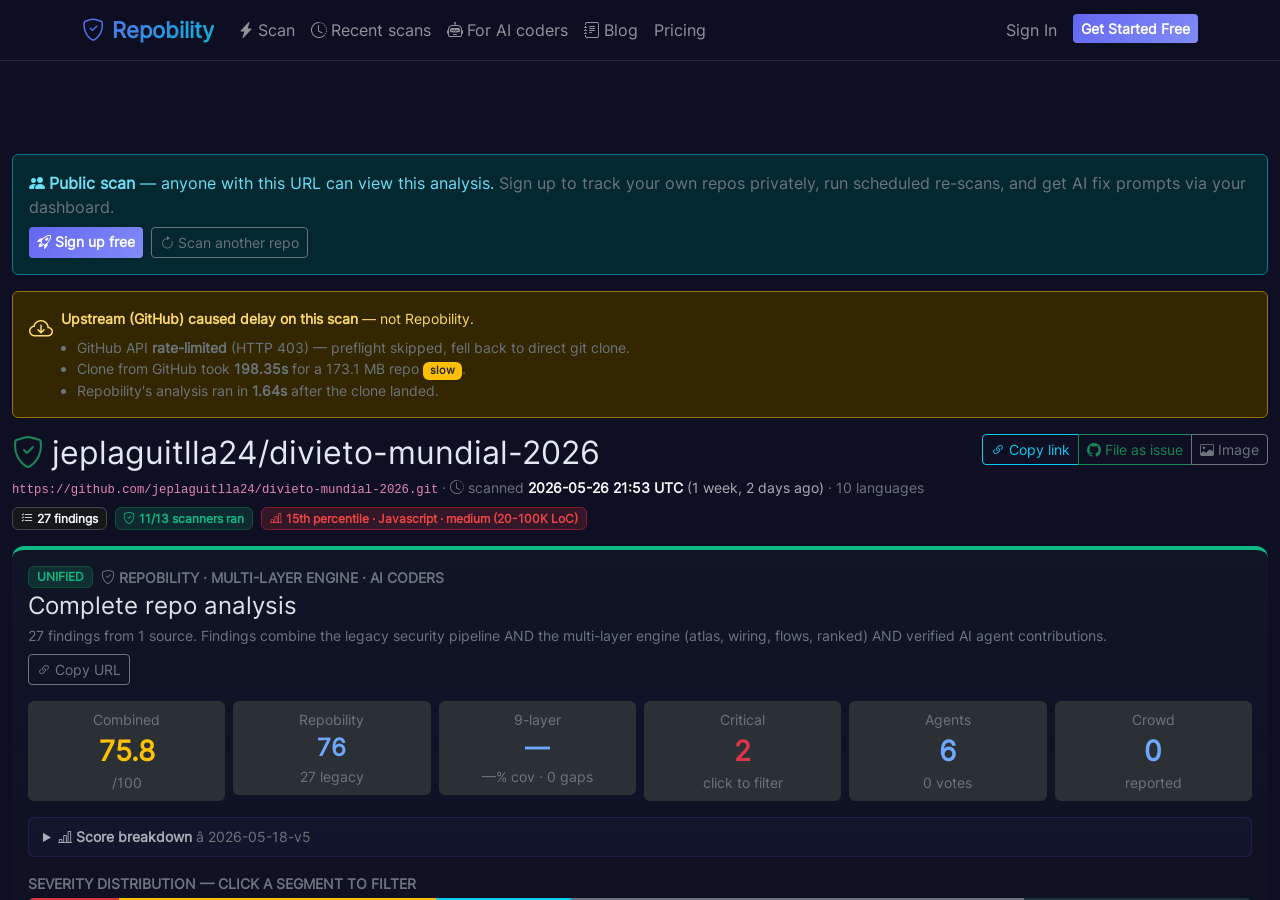Image resolution: width=1280 pixels, height=900 pixels.
Task: Click the 2026-05-26 21:53 UTC timestamp
Action: [x=606, y=488]
